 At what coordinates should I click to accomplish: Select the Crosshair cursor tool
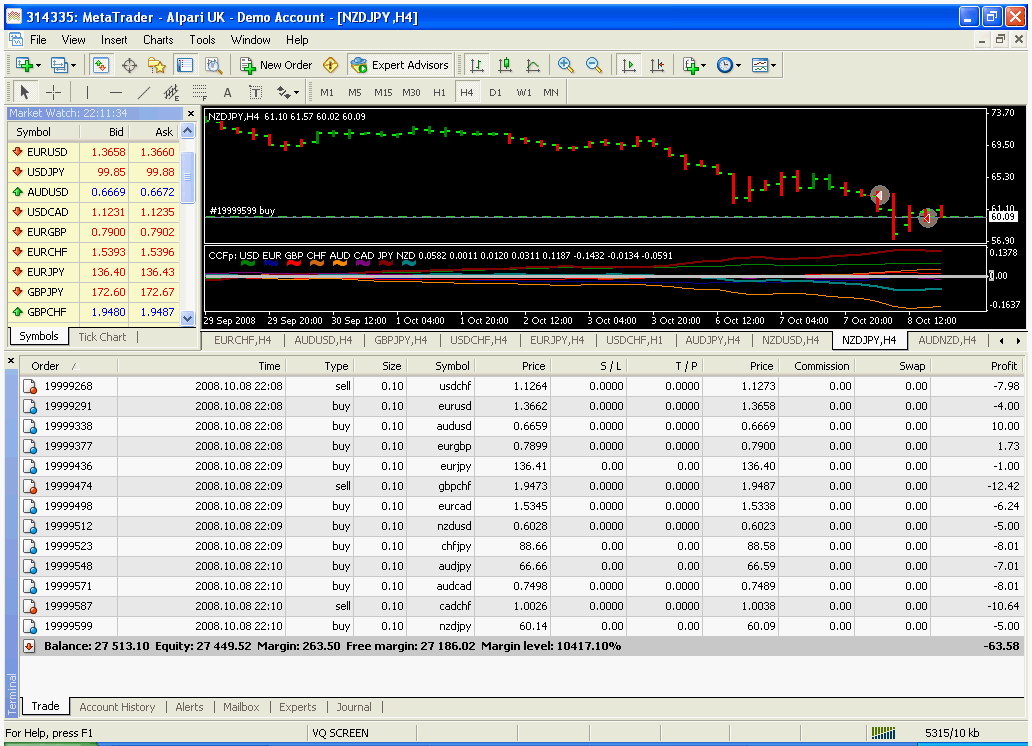pyautogui.click(x=53, y=92)
